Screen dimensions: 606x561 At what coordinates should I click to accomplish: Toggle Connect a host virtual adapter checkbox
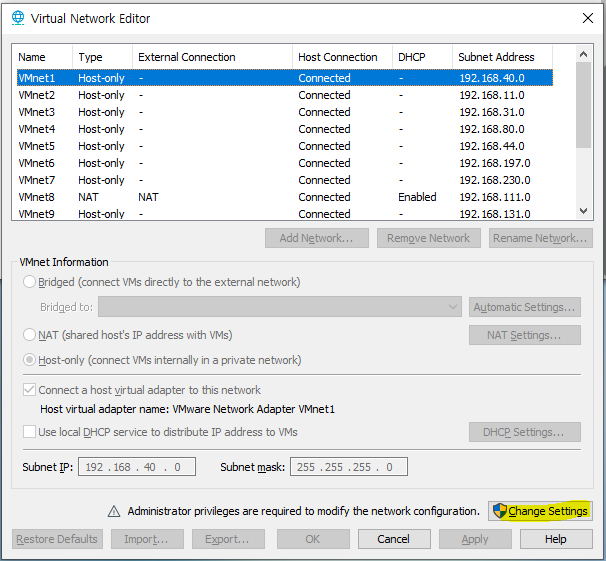click(29, 389)
